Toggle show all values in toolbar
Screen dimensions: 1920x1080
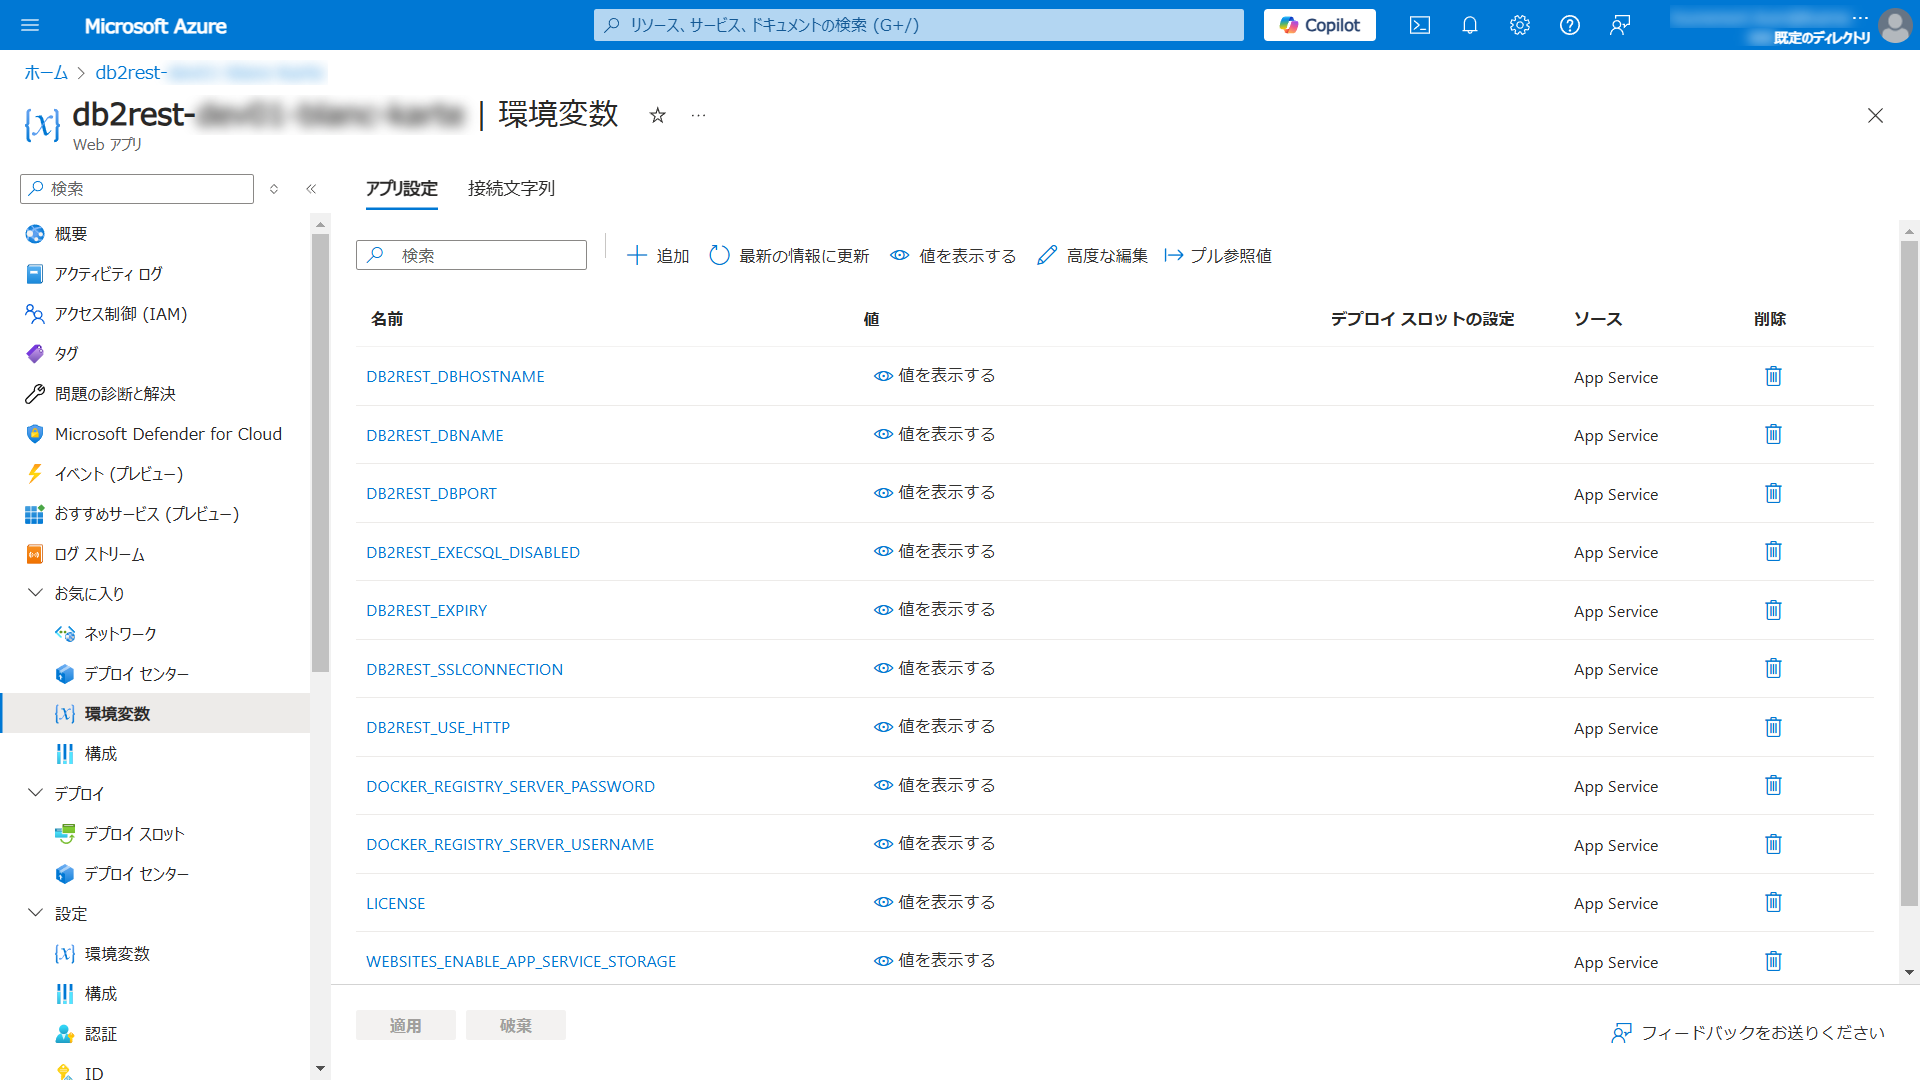pyautogui.click(x=953, y=255)
